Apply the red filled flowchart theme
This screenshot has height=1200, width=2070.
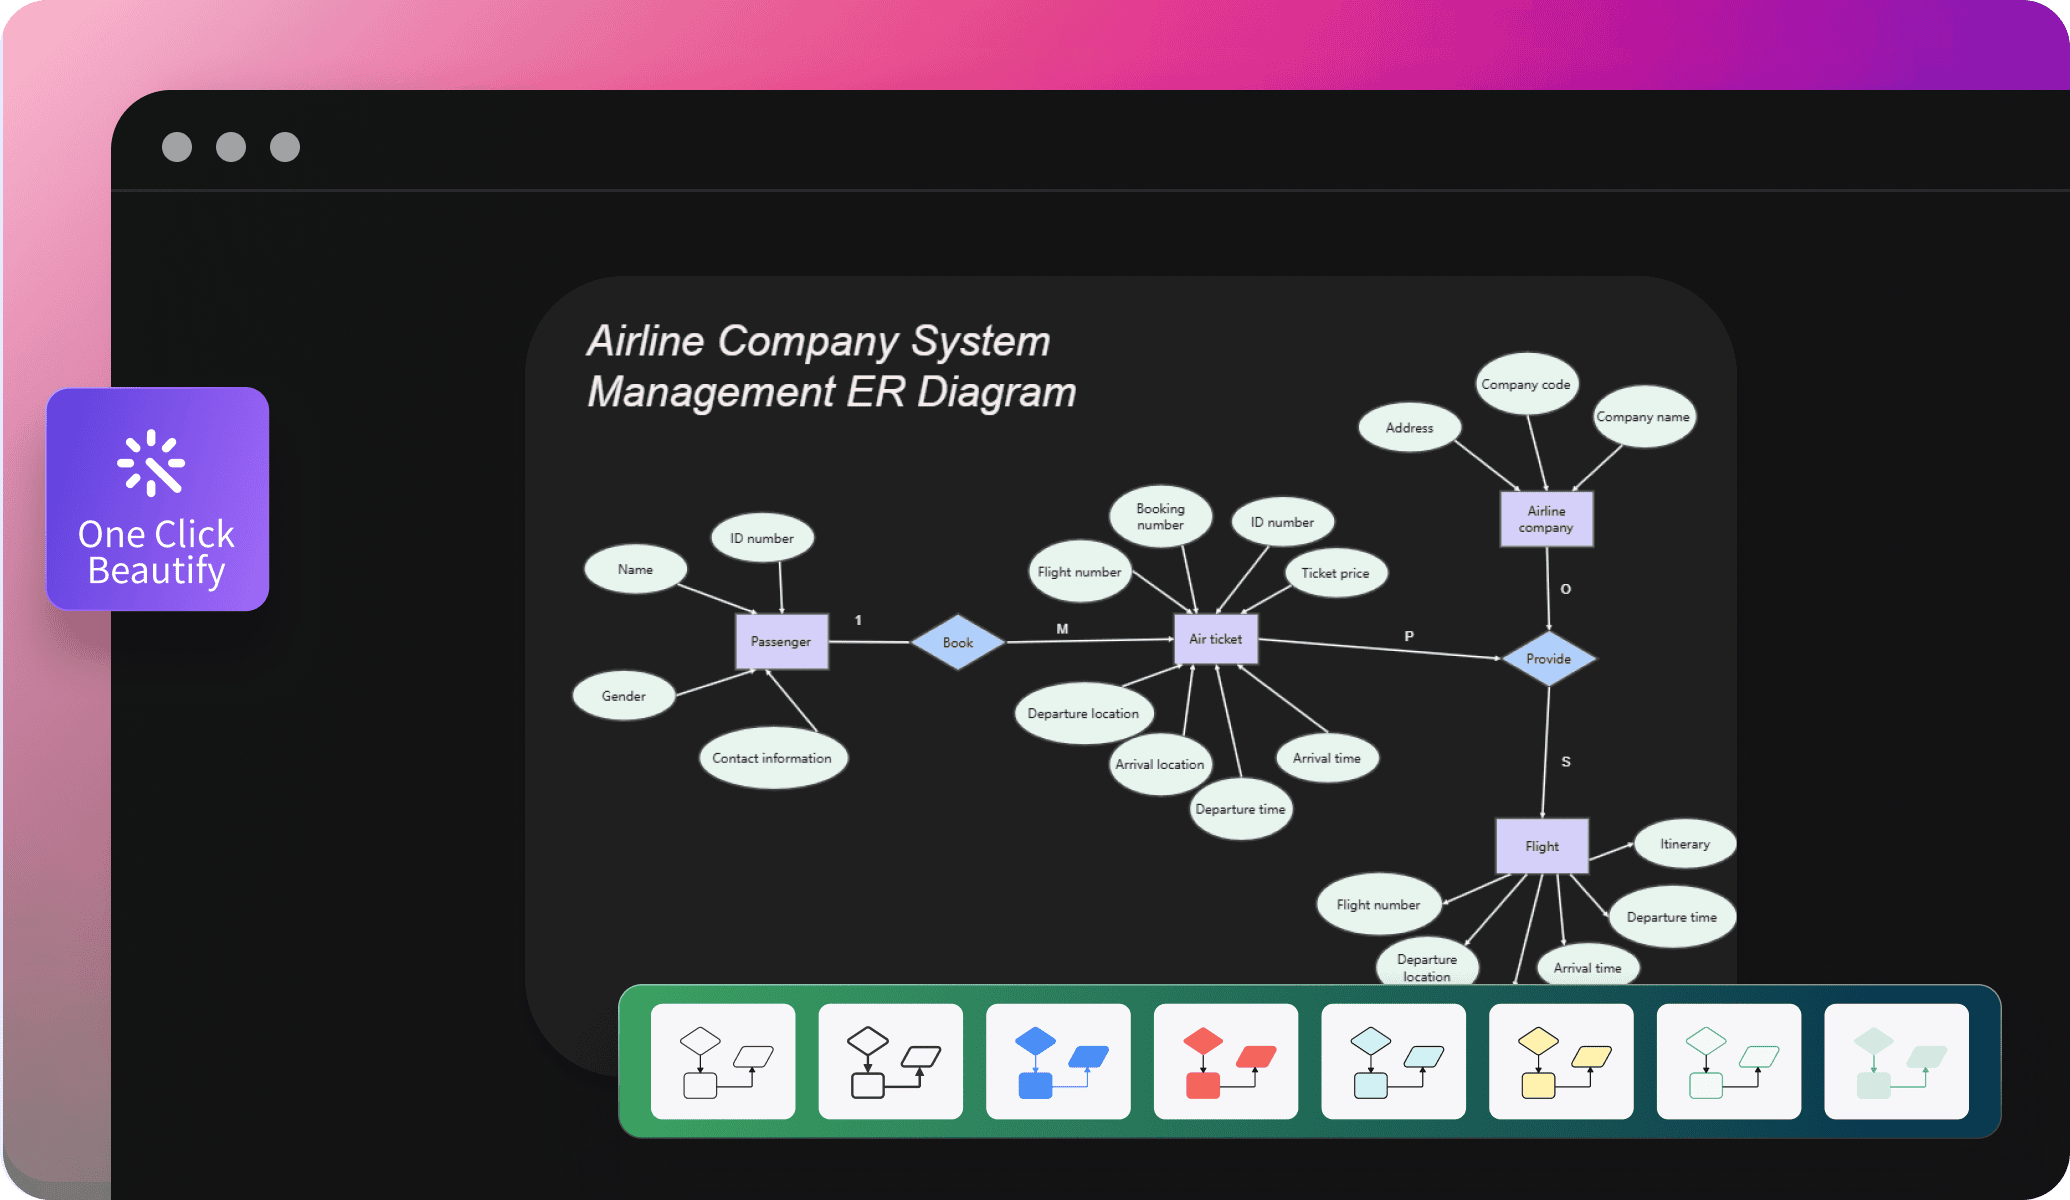click(x=1226, y=1061)
